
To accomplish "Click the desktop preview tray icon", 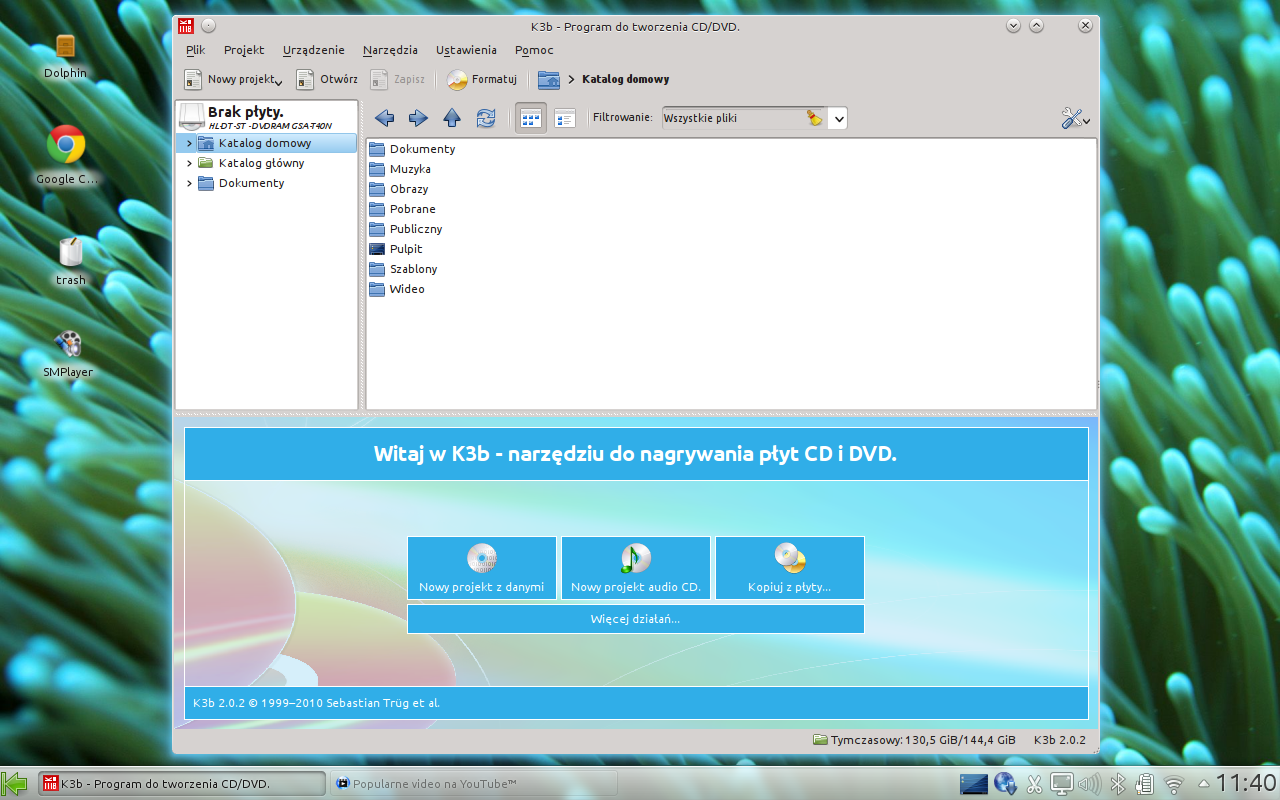I will pos(974,784).
